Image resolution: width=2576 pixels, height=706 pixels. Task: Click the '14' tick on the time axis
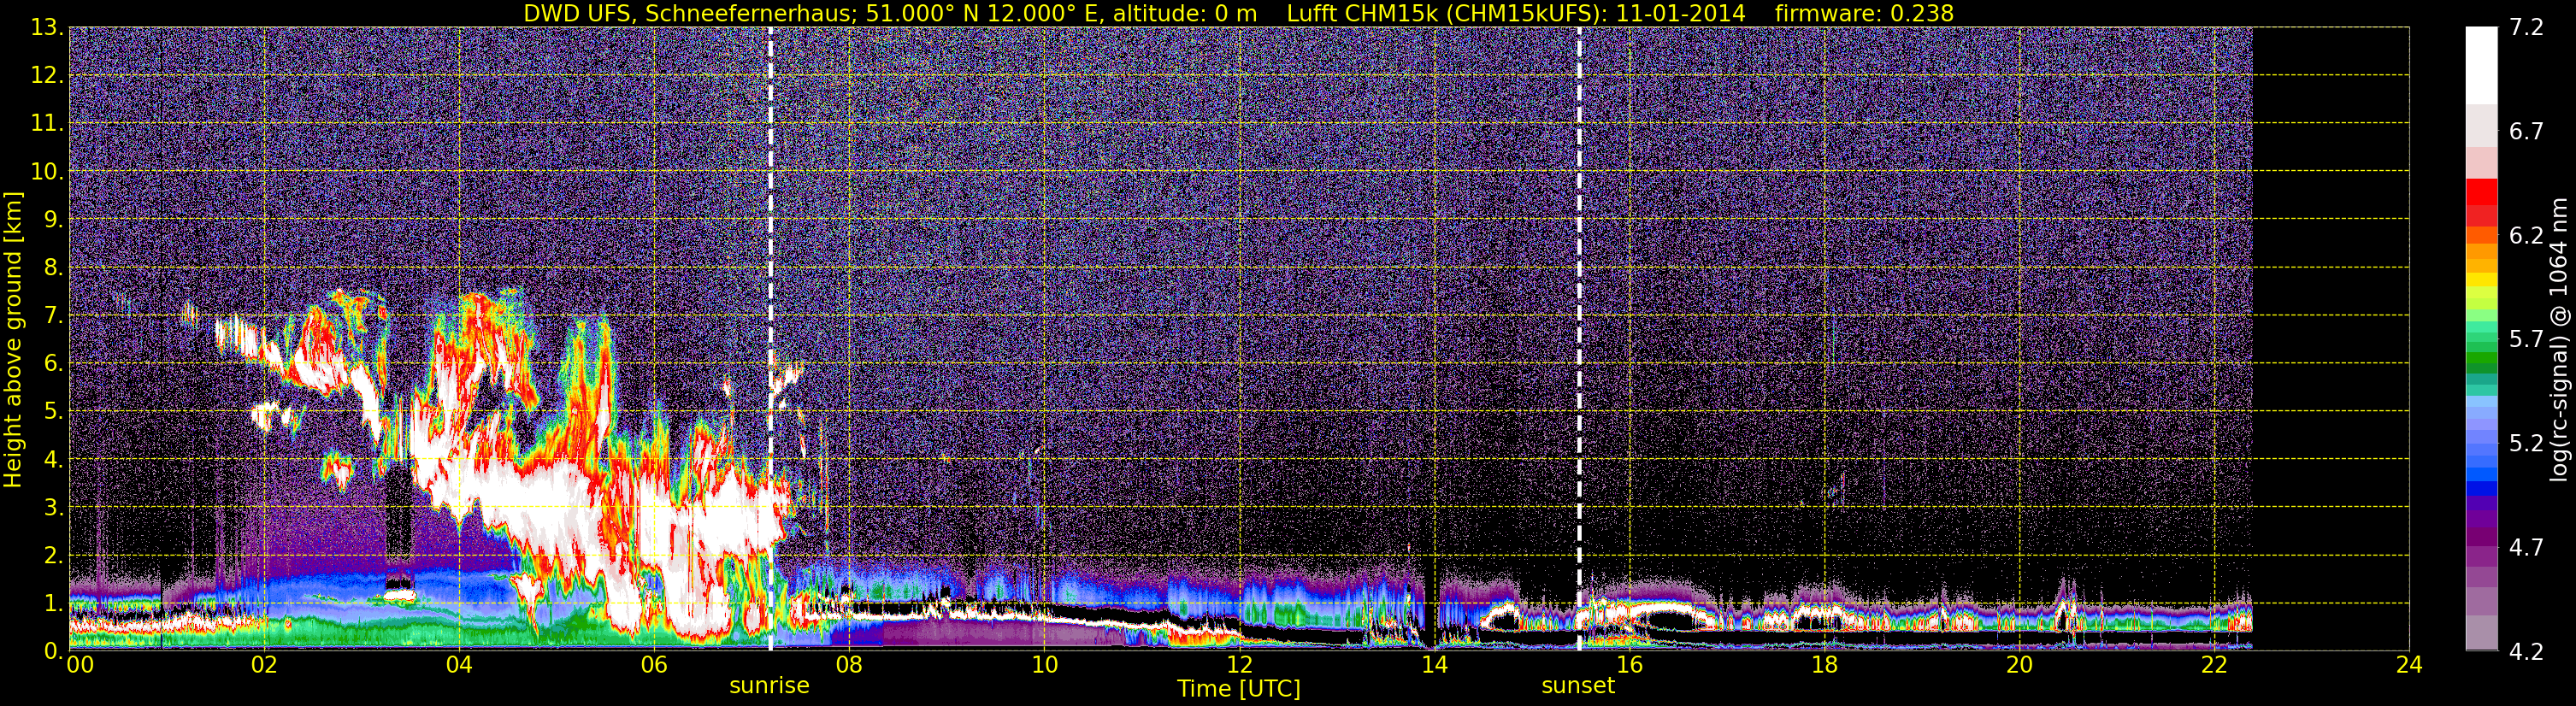tap(1434, 666)
